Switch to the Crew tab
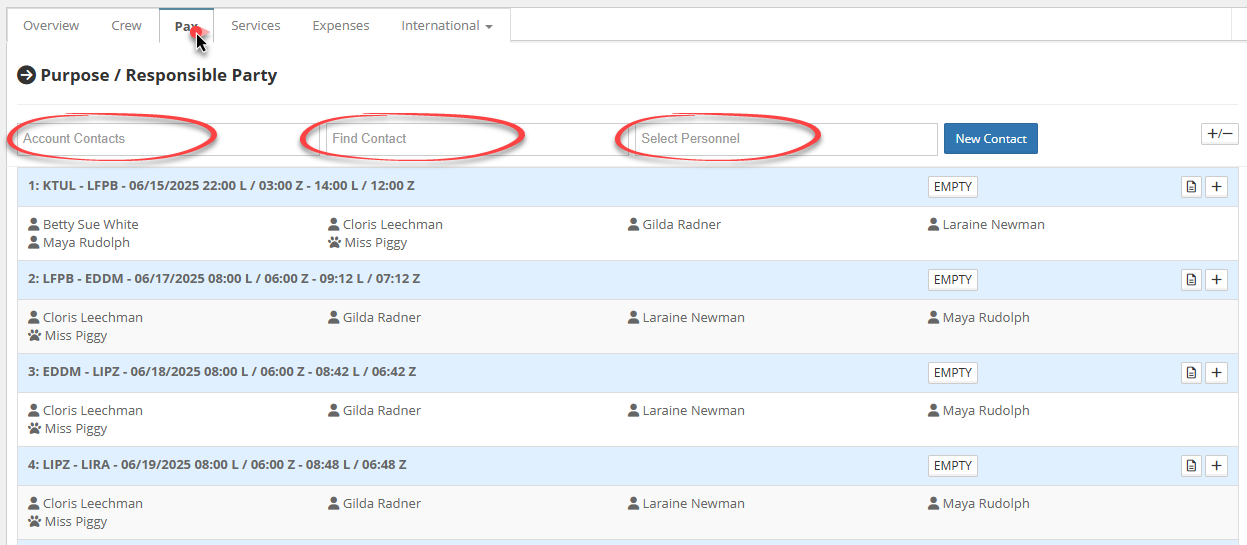This screenshot has width=1247, height=545. [126, 26]
